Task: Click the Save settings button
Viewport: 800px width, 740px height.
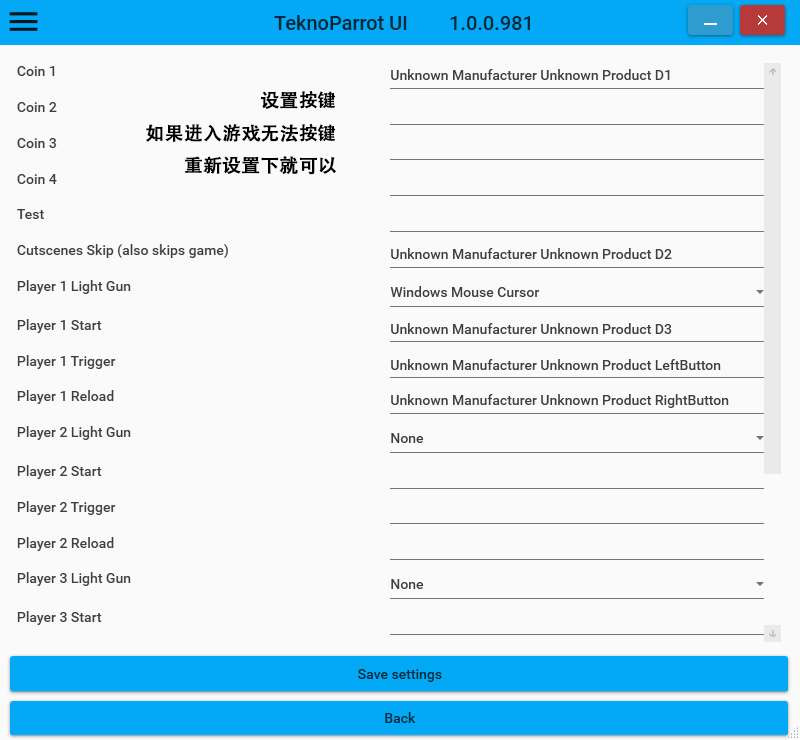Action: pos(399,674)
